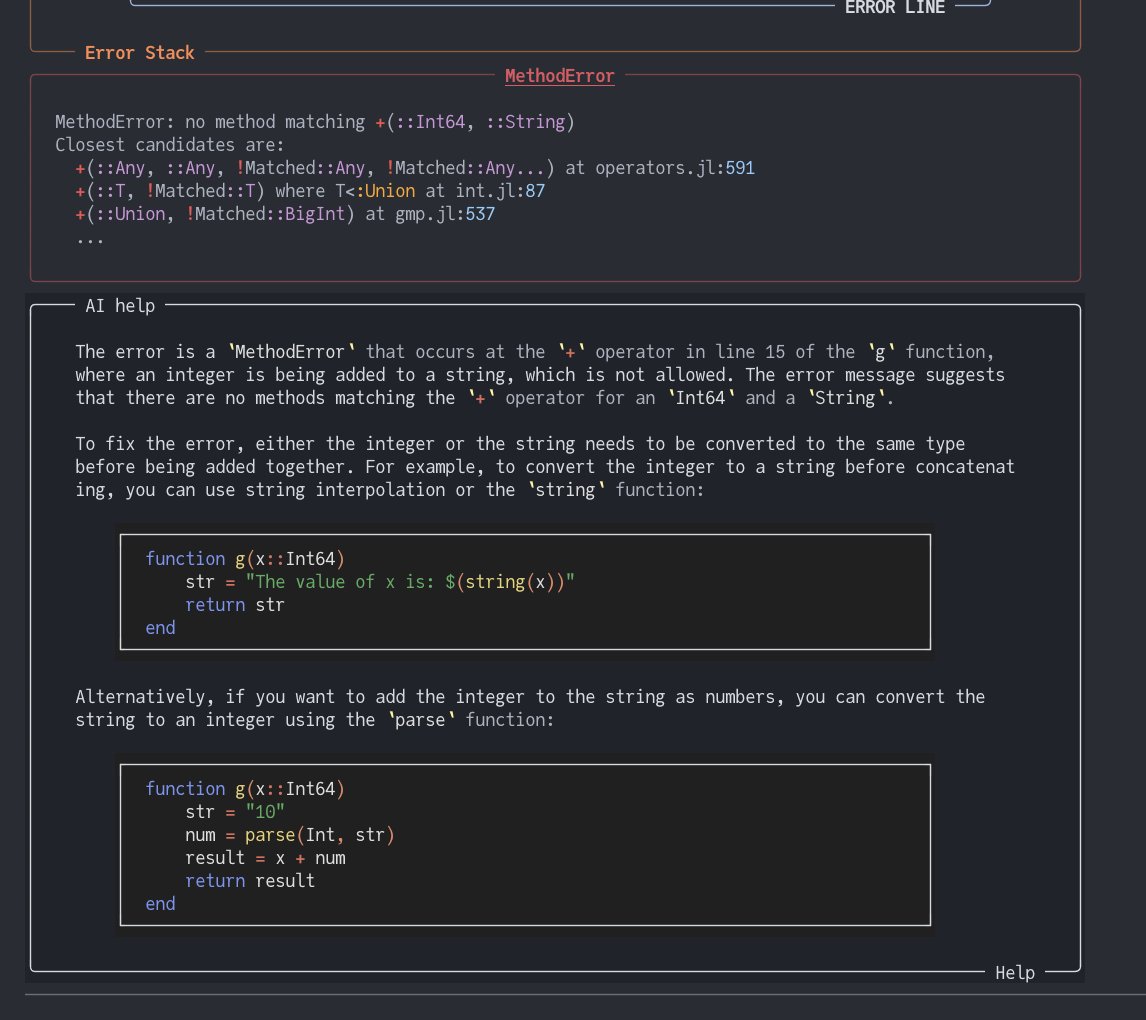Click 'int.jl:87' file reference
This screenshot has width=1146, height=1020.
pos(500,191)
